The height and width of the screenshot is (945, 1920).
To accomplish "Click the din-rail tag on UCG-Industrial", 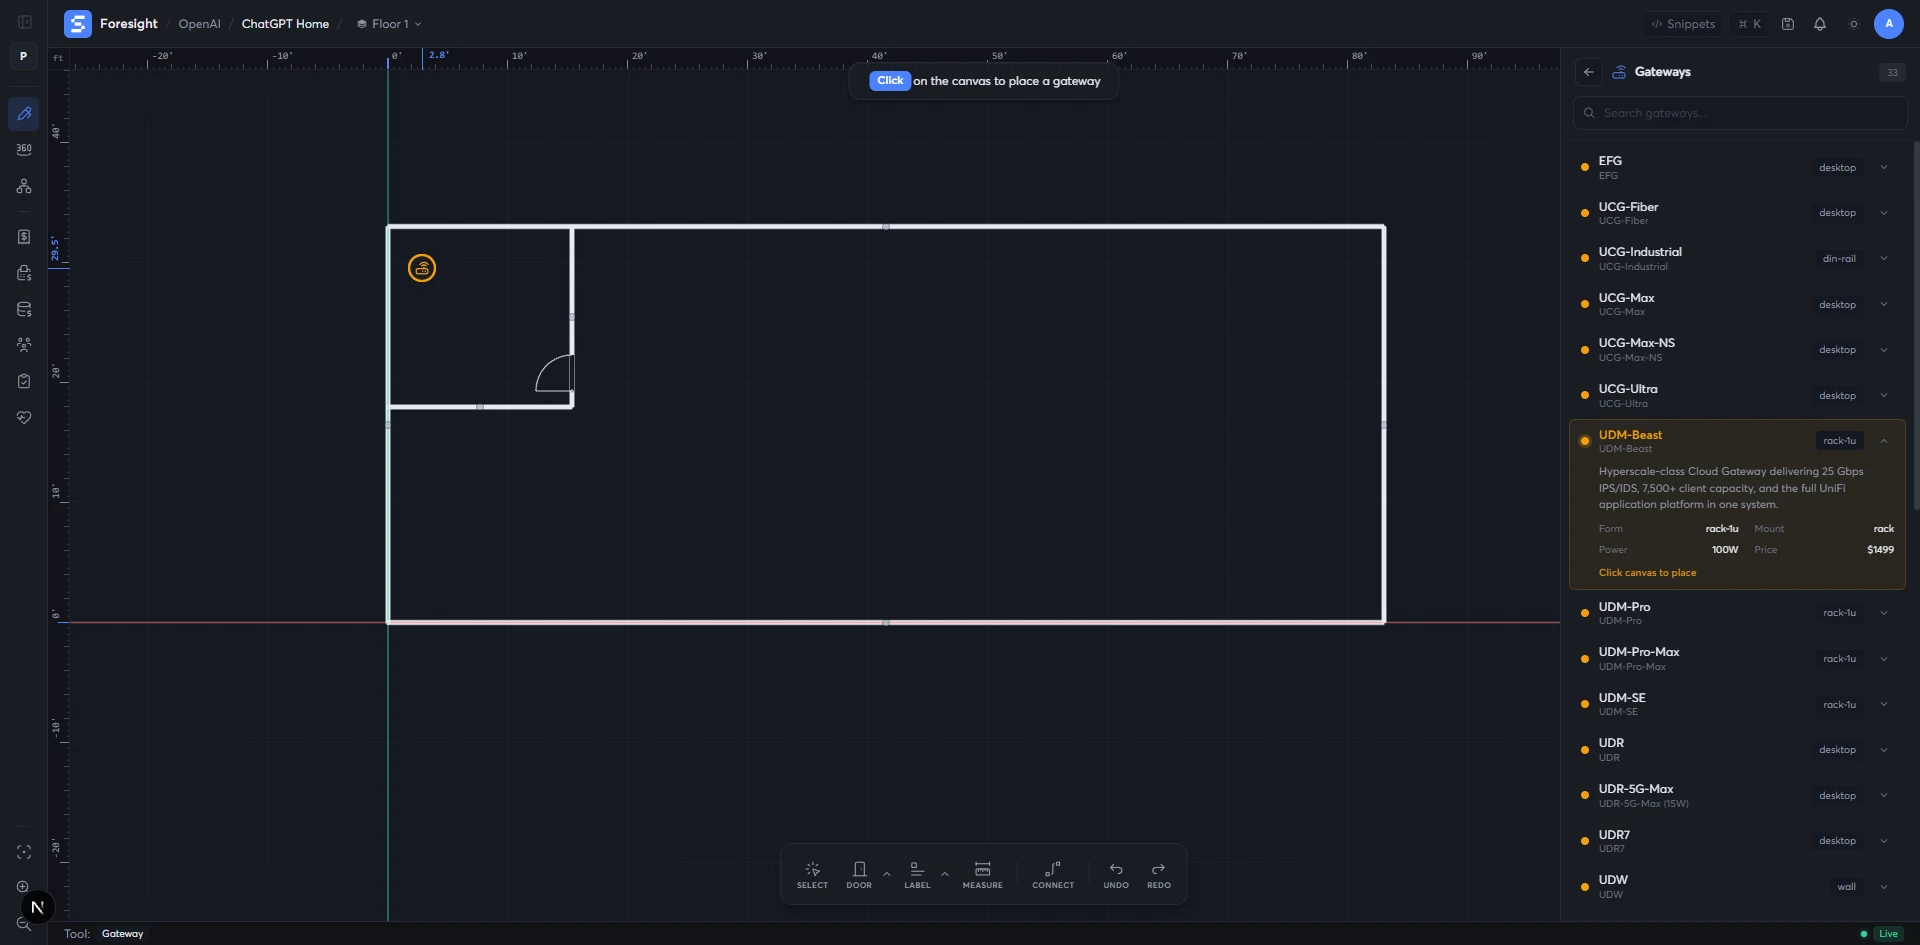I will click(1839, 259).
